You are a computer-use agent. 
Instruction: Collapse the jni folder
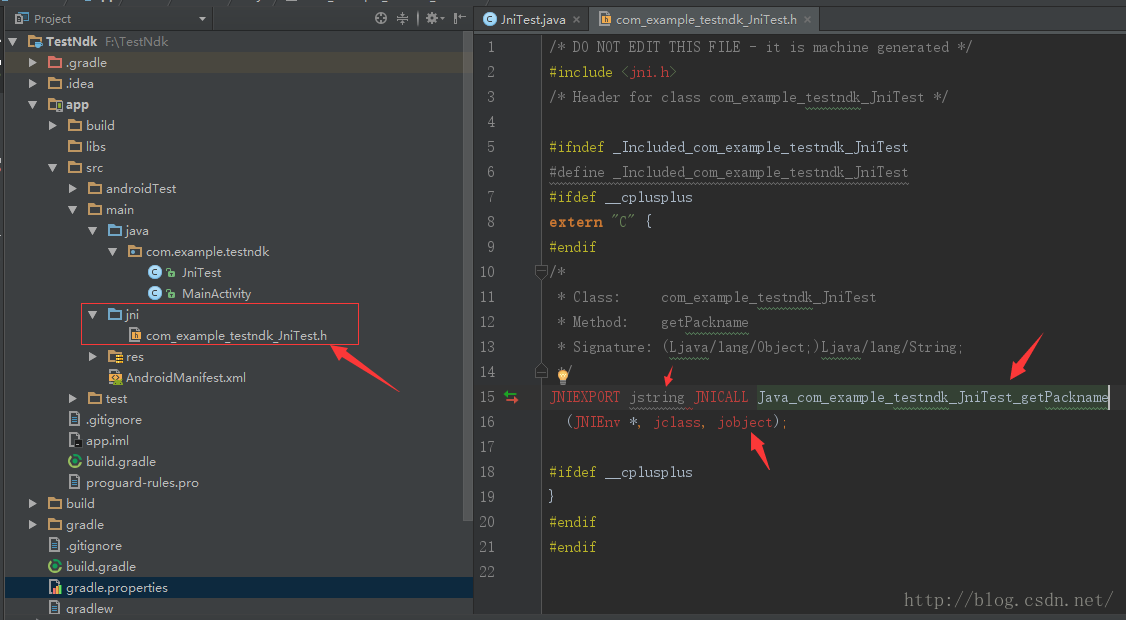[93, 314]
